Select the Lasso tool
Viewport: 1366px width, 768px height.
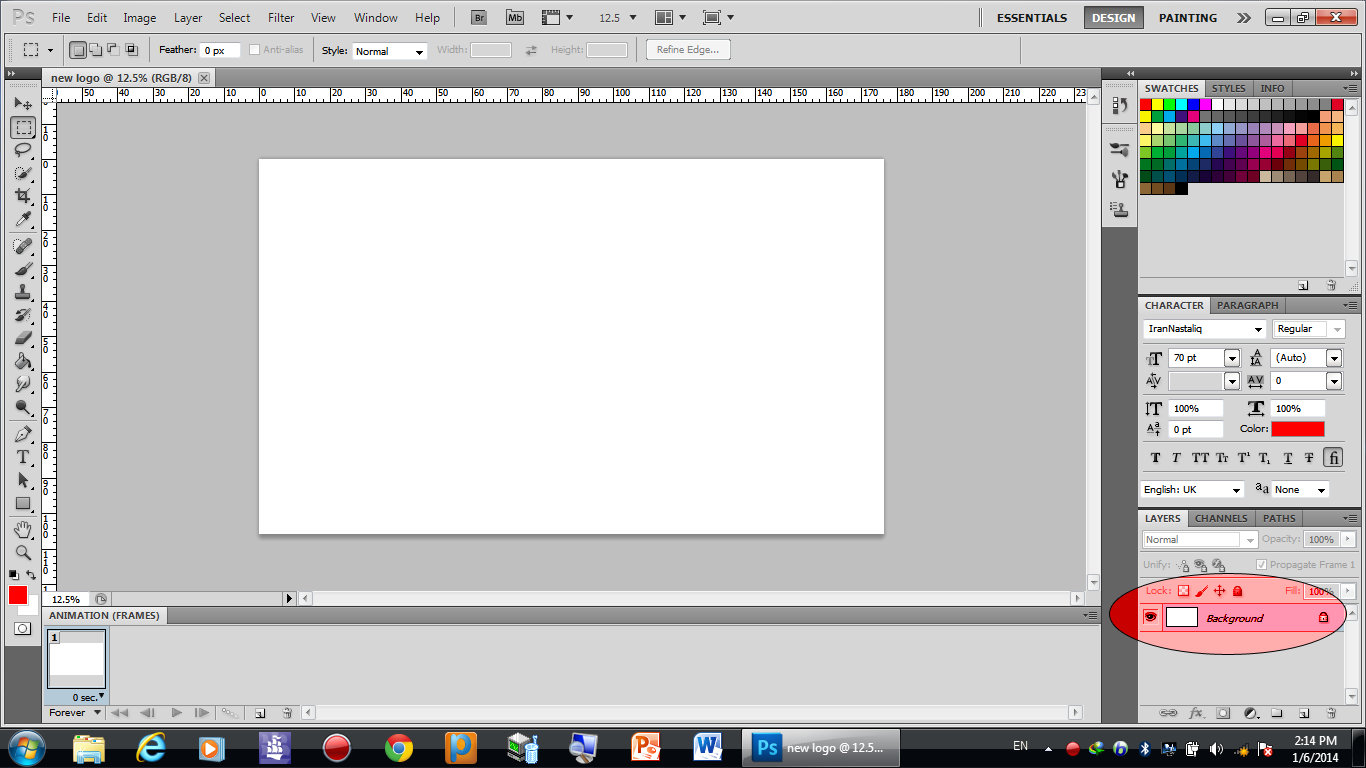pos(22,150)
